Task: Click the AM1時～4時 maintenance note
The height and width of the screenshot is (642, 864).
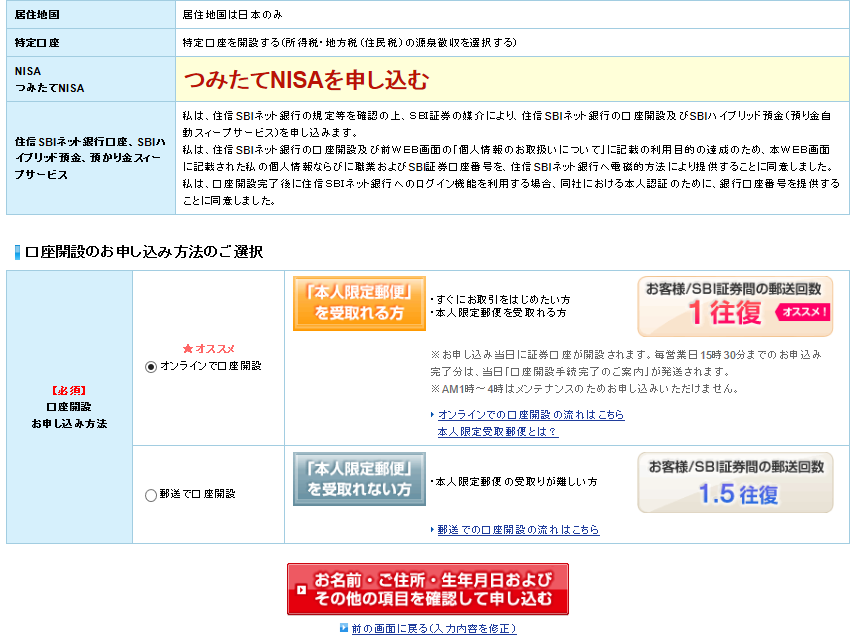Action: click(584, 389)
